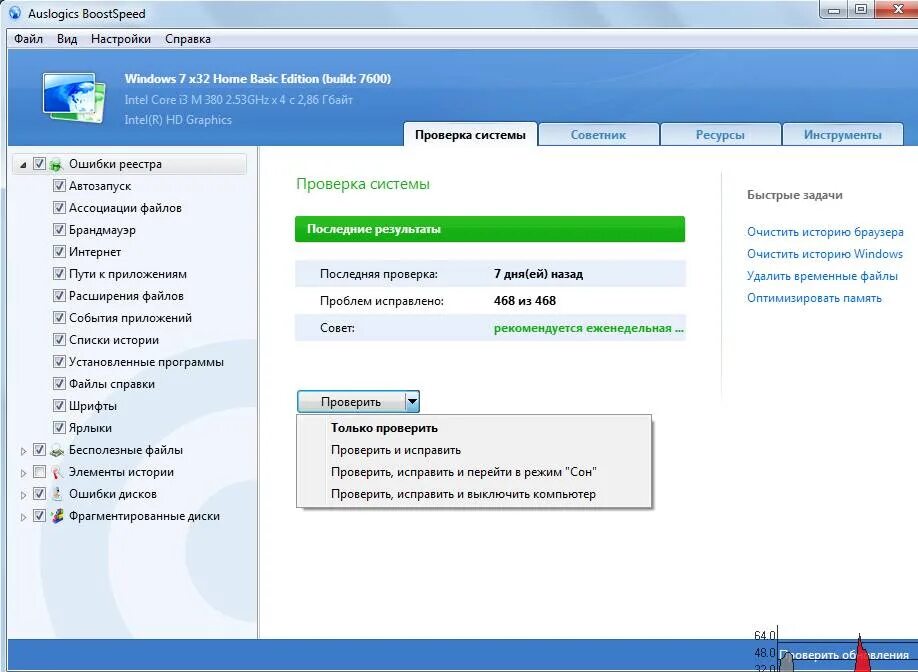Open the Настройки menu
Image resolution: width=918 pixels, height=672 pixels.
[121, 39]
